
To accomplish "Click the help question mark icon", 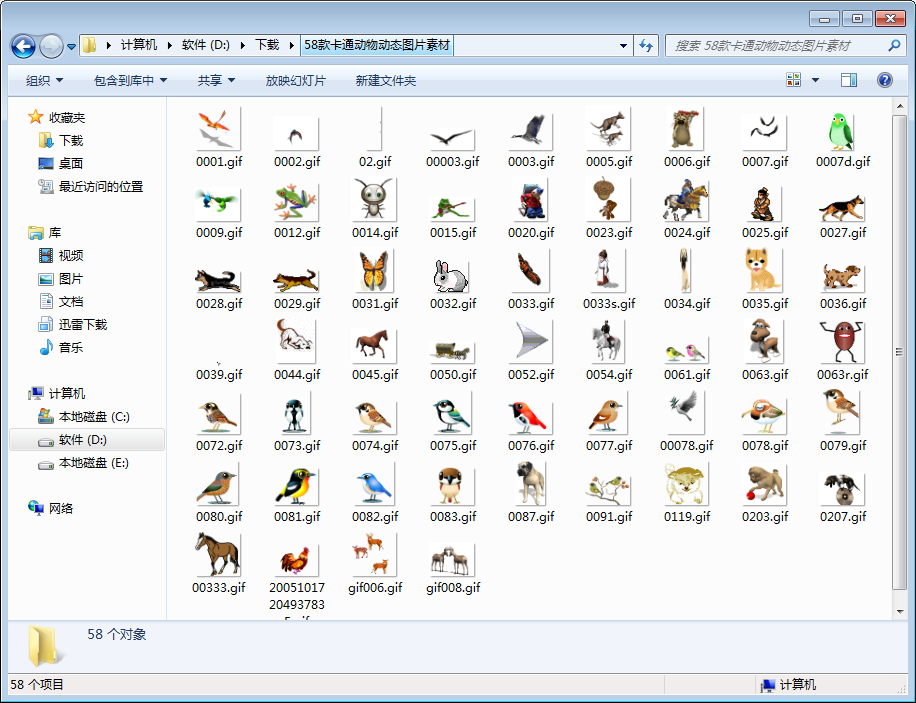I will 884,80.
